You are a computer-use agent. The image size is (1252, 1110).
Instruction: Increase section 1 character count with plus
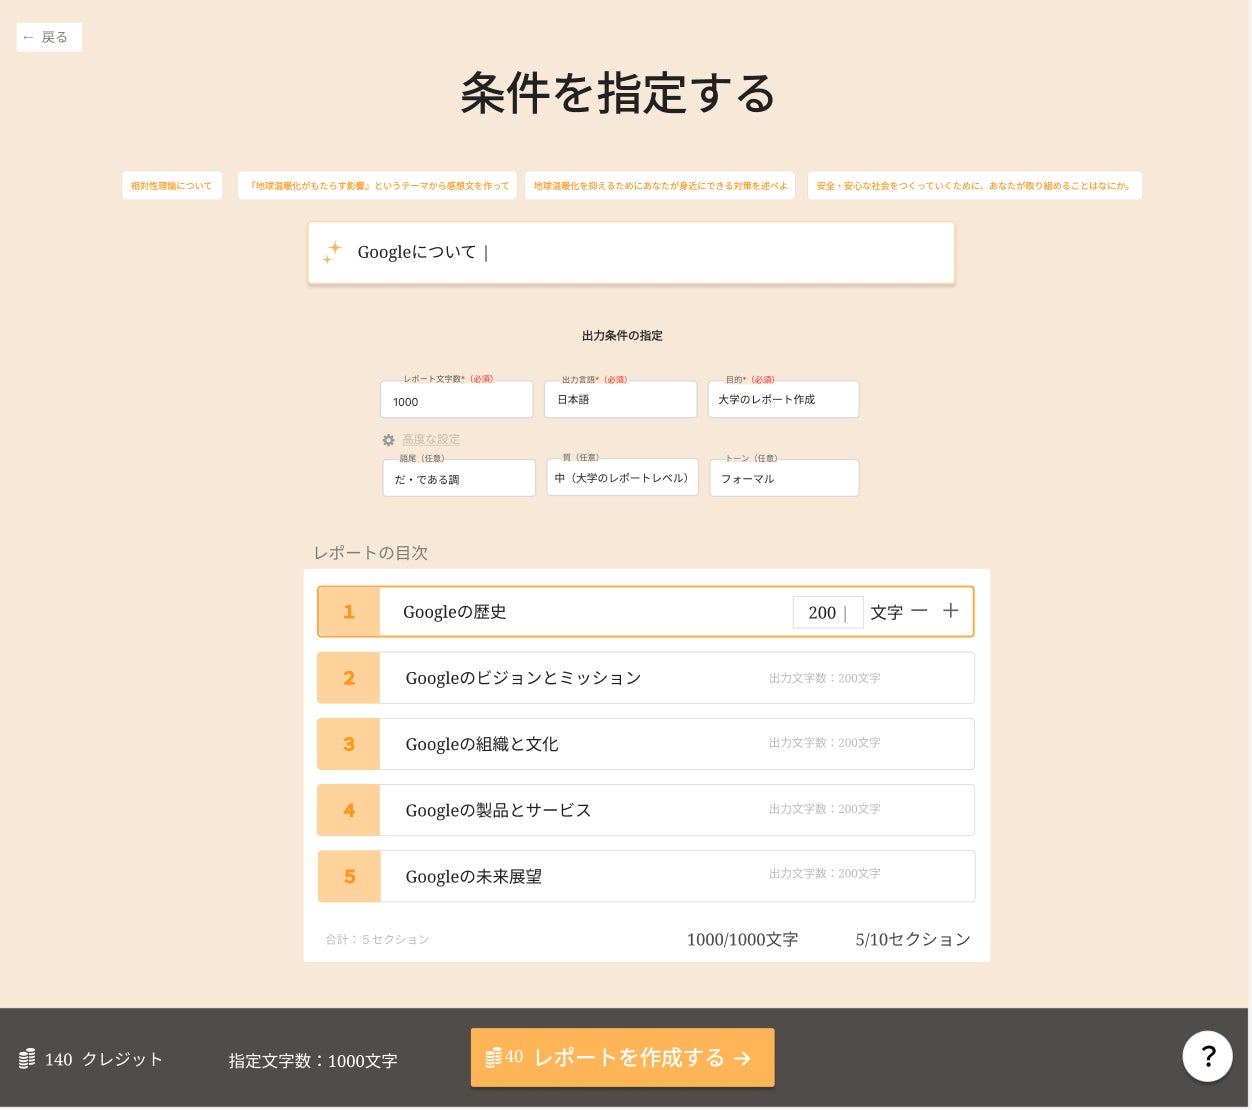click(x=951, y=610)
